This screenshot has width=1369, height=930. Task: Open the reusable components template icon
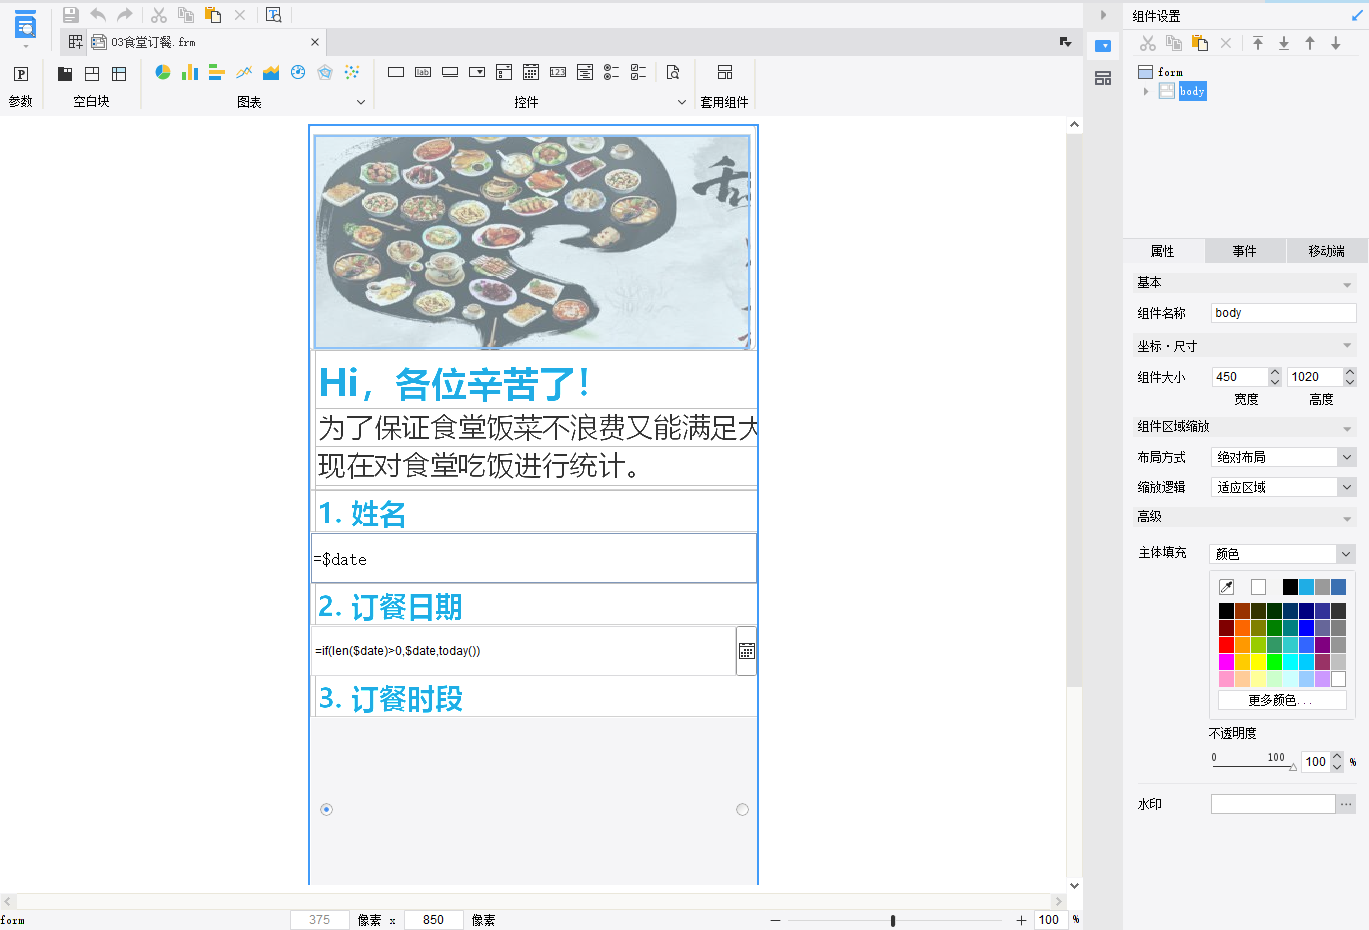point(725,72)
